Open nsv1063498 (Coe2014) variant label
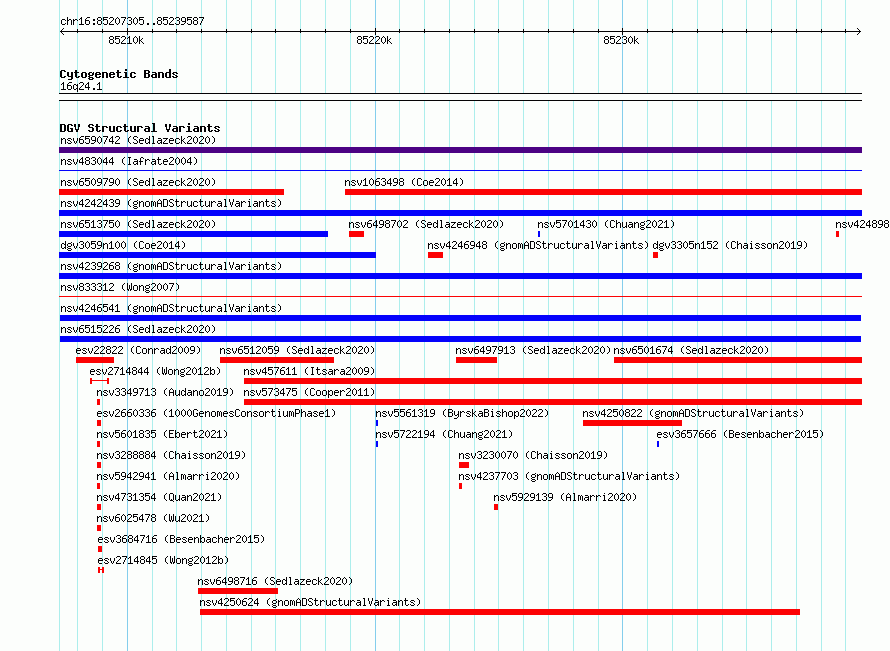This screenshot has width=890, height=651. pos(404,182)
